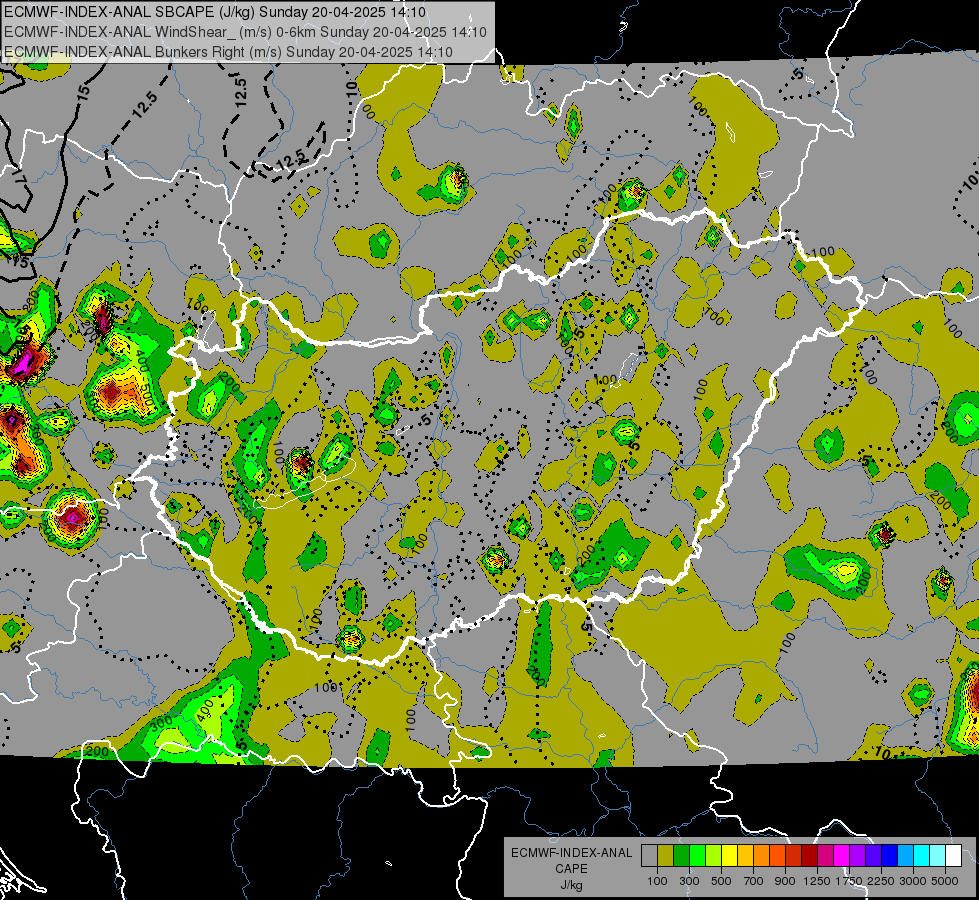Pick the dark green legend swatch before 300
This screenshot has width=979, height=900.
pyautogui.click(x=681, y=855)
